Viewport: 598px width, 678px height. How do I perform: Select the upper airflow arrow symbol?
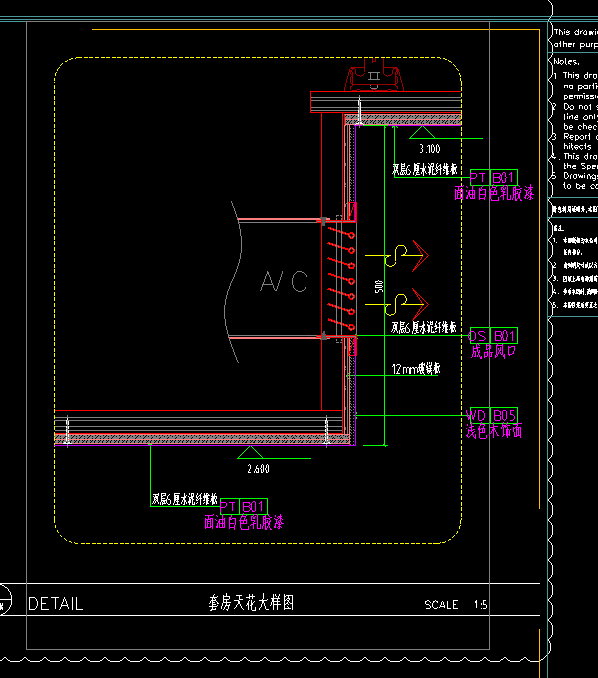(x=397, y=256)
